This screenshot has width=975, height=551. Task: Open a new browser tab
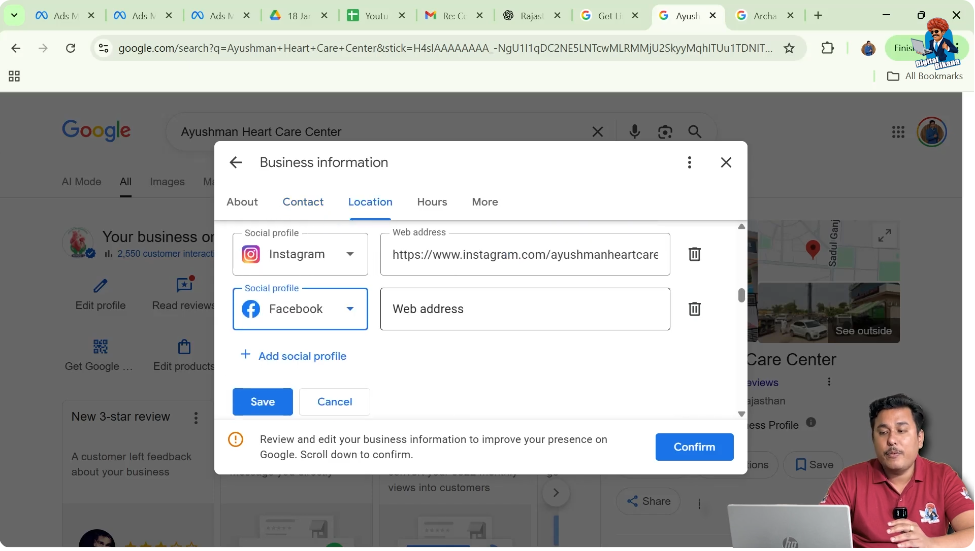[x=818, y=15]
